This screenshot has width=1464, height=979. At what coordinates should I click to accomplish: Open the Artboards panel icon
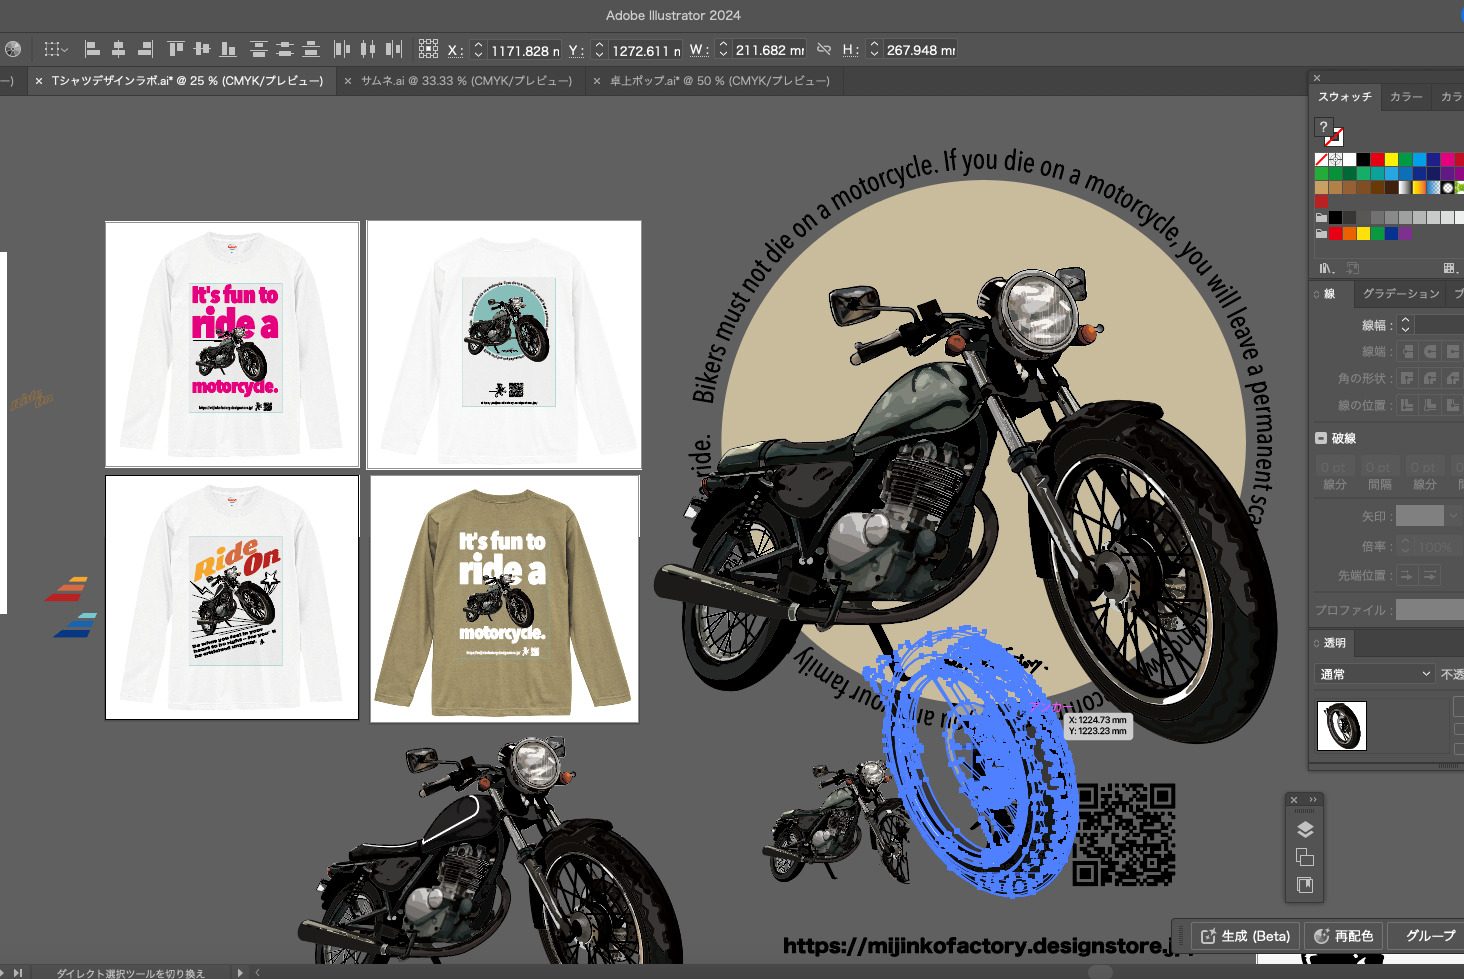[x=1305, y=885]
